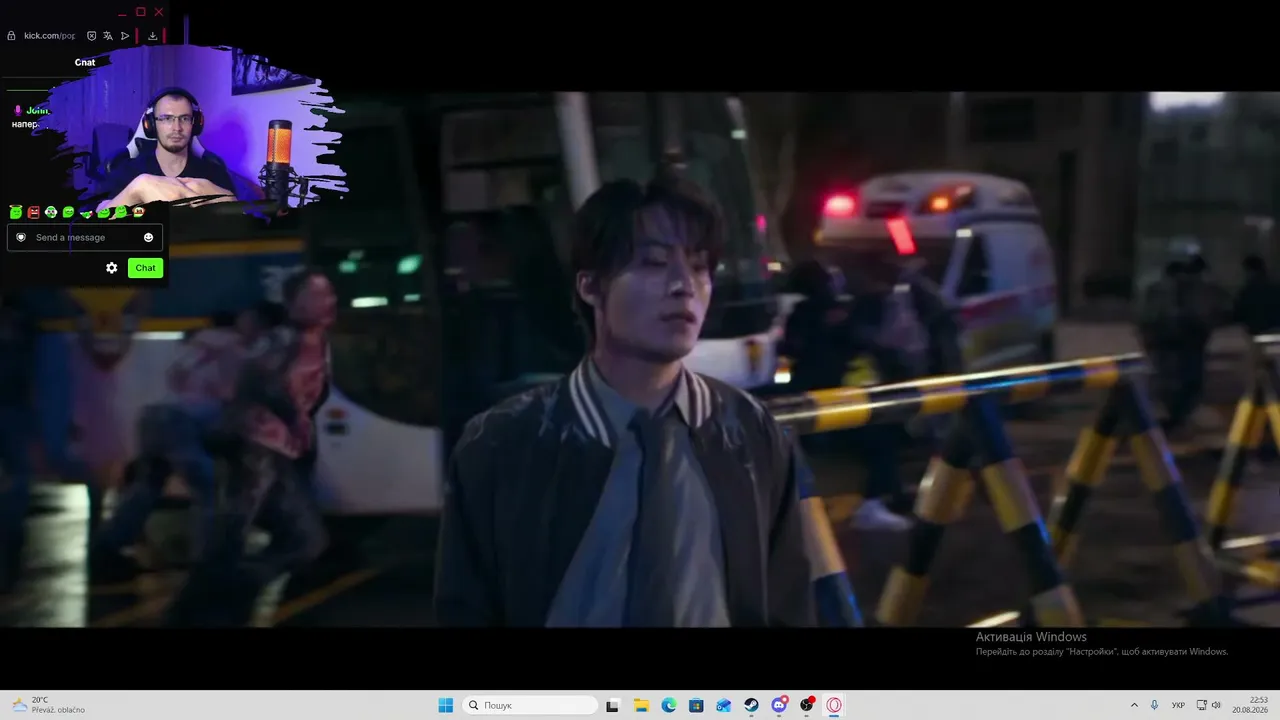
Task: Click the taskbar search box 'Пошук'
Action: pos(530,705)
